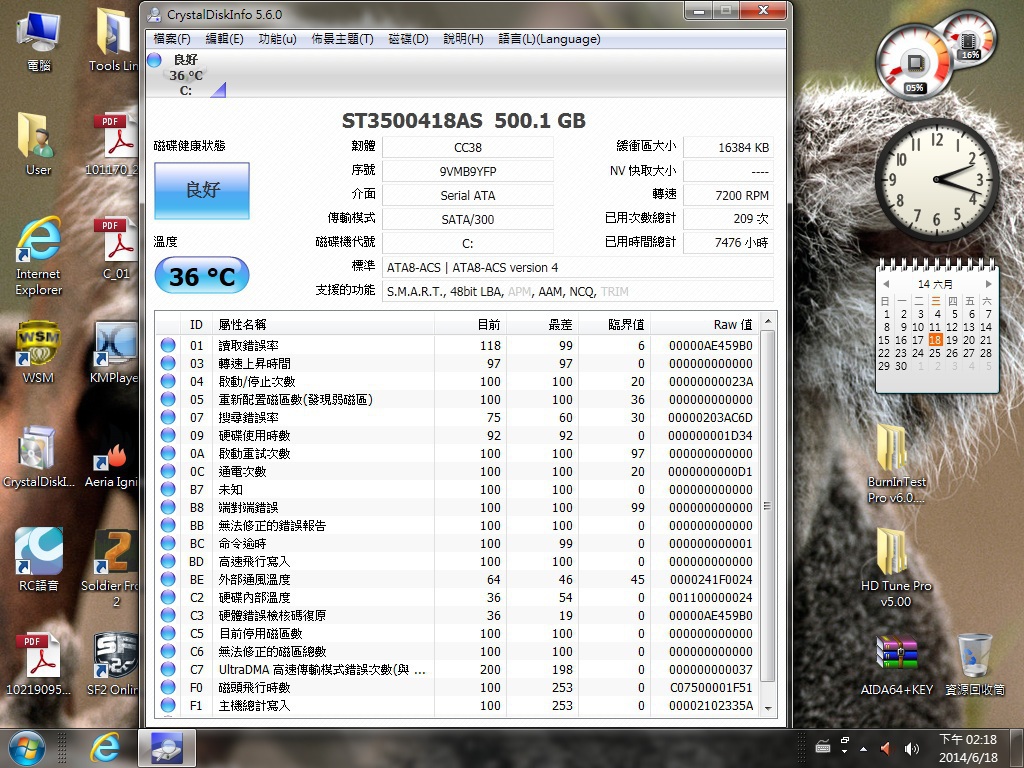
Task: Open the Tools folder on desktop
Action: [x=115, y=40]
